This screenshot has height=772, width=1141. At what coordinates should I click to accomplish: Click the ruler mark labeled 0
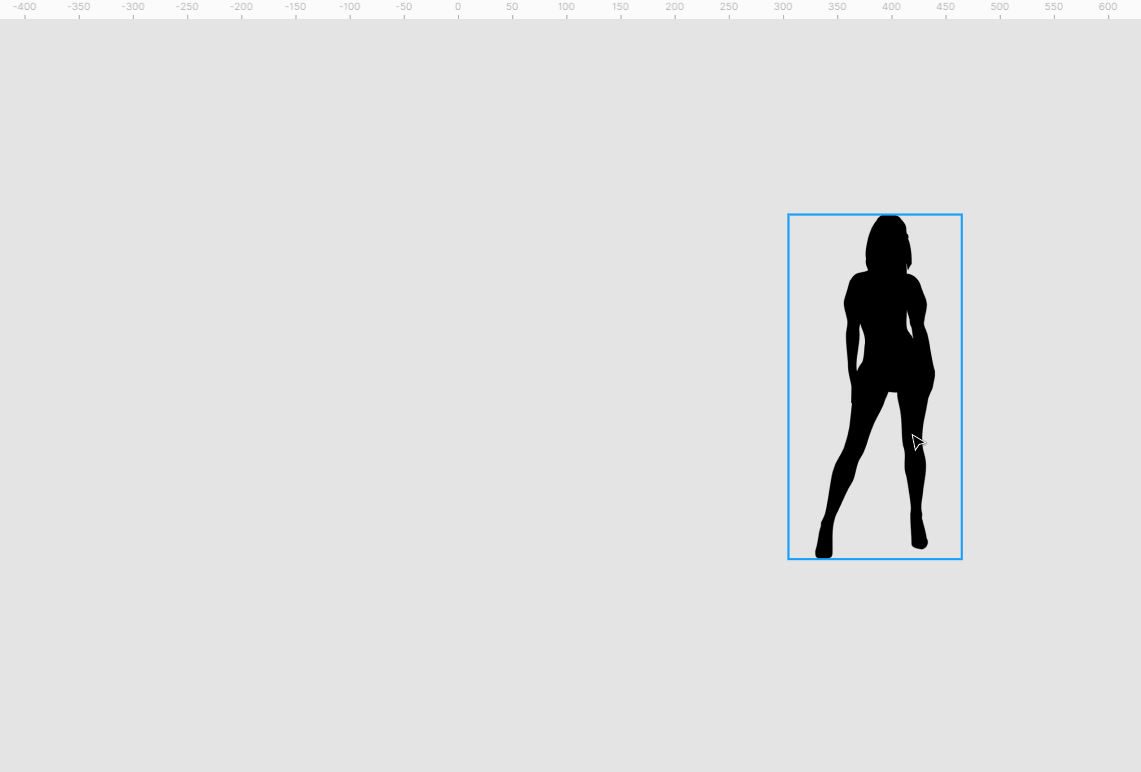tap(458, 7)
